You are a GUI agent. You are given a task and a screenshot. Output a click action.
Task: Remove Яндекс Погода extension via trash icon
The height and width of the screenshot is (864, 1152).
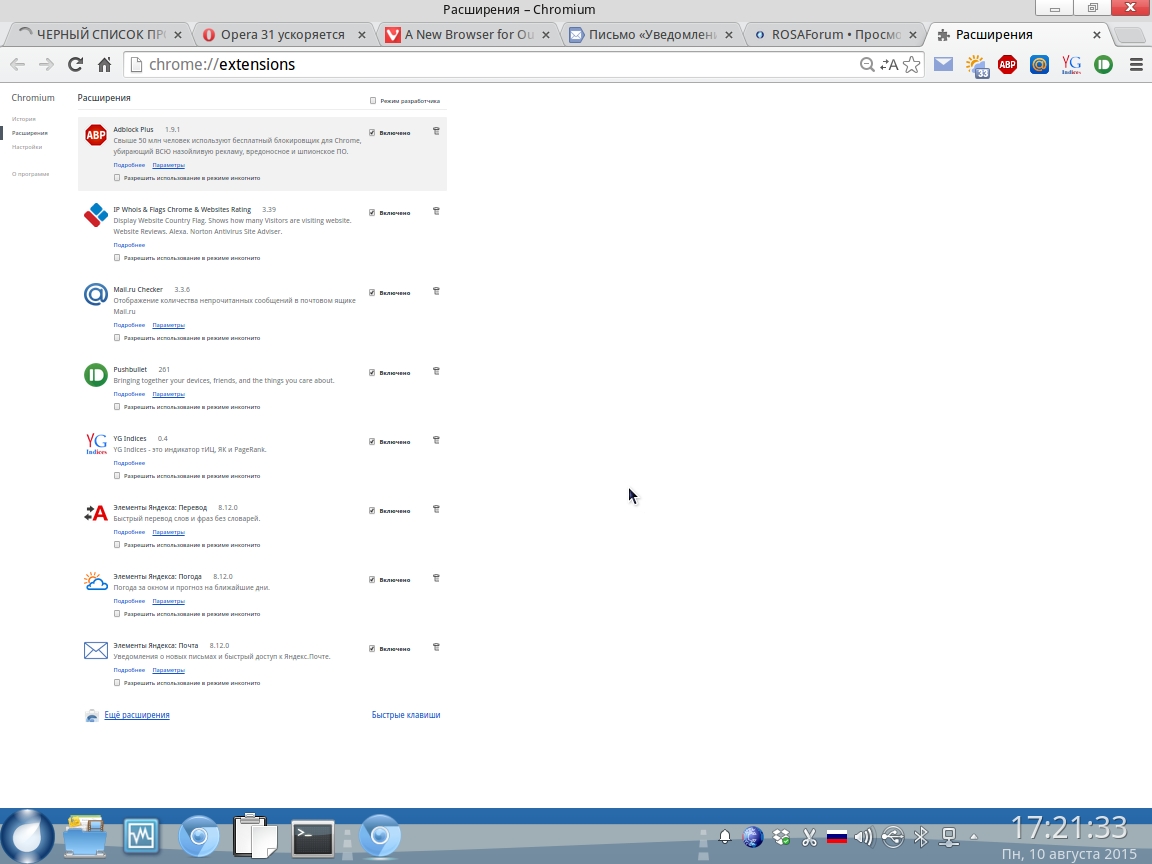[x=436, y=579]
